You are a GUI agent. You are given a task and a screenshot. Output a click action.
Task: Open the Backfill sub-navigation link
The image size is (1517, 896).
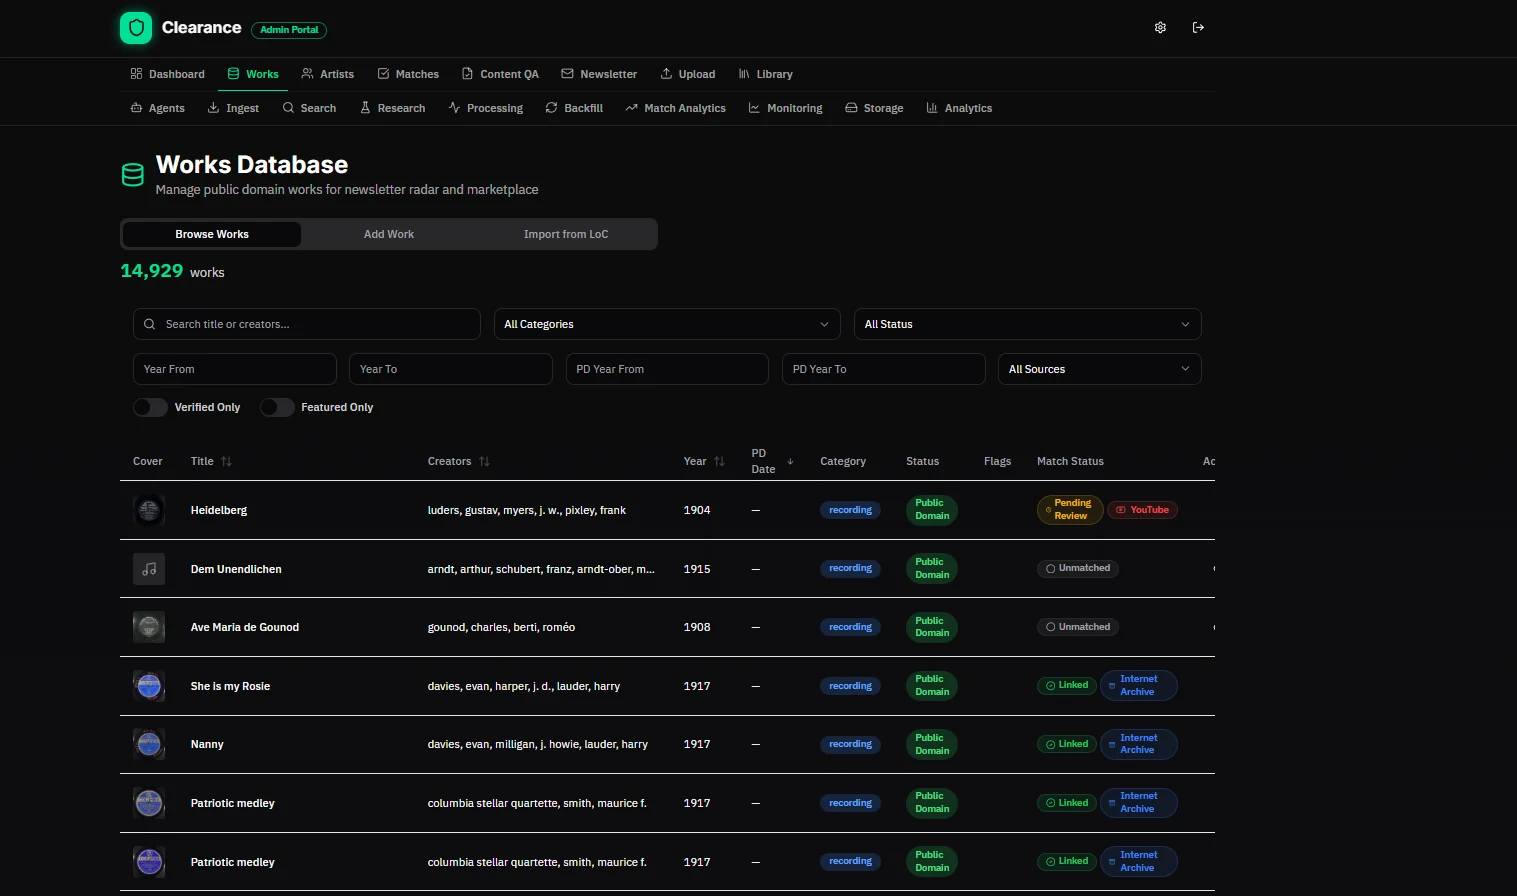point(574,108)
